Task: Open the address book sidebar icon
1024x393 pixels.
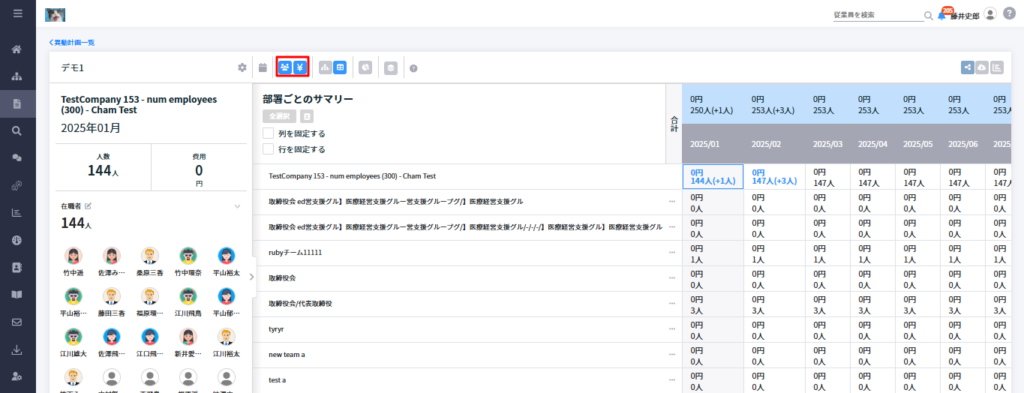Action: coord(18,267)
